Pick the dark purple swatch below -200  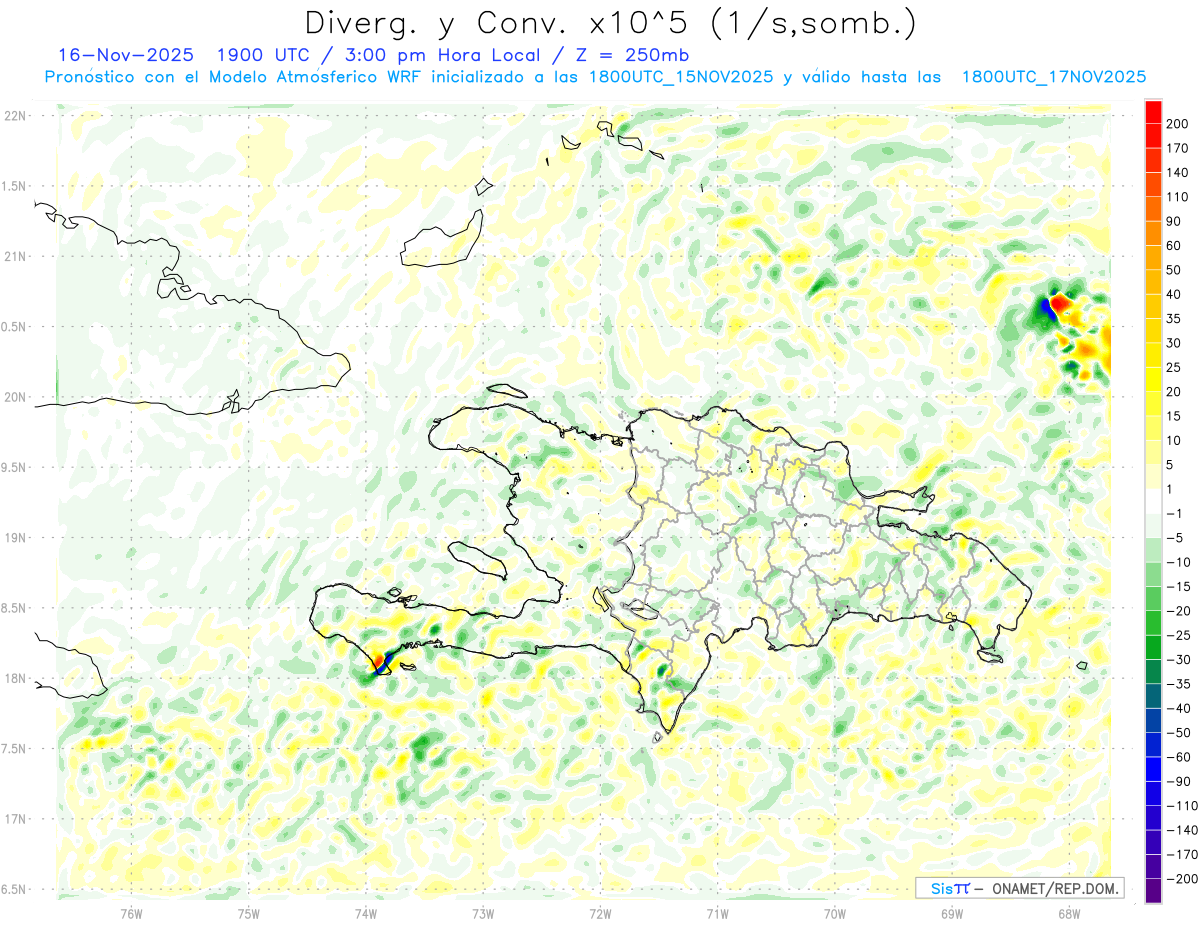(x=1153, y=890)
